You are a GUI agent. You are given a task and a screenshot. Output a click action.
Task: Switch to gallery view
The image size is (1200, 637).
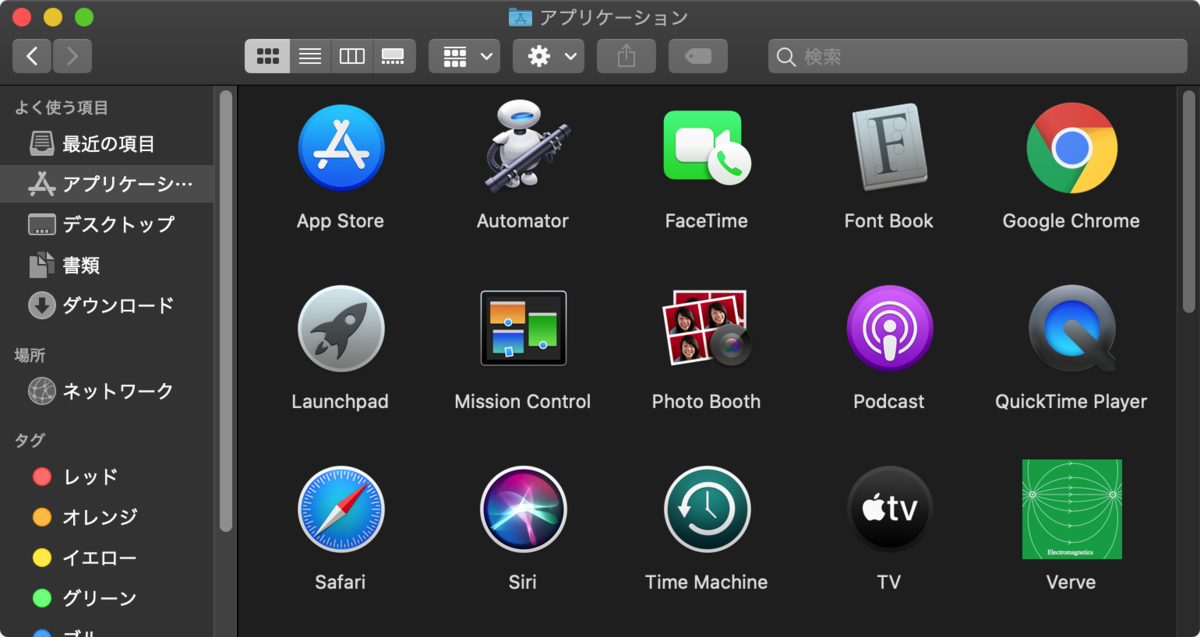(x=394, y=56)
